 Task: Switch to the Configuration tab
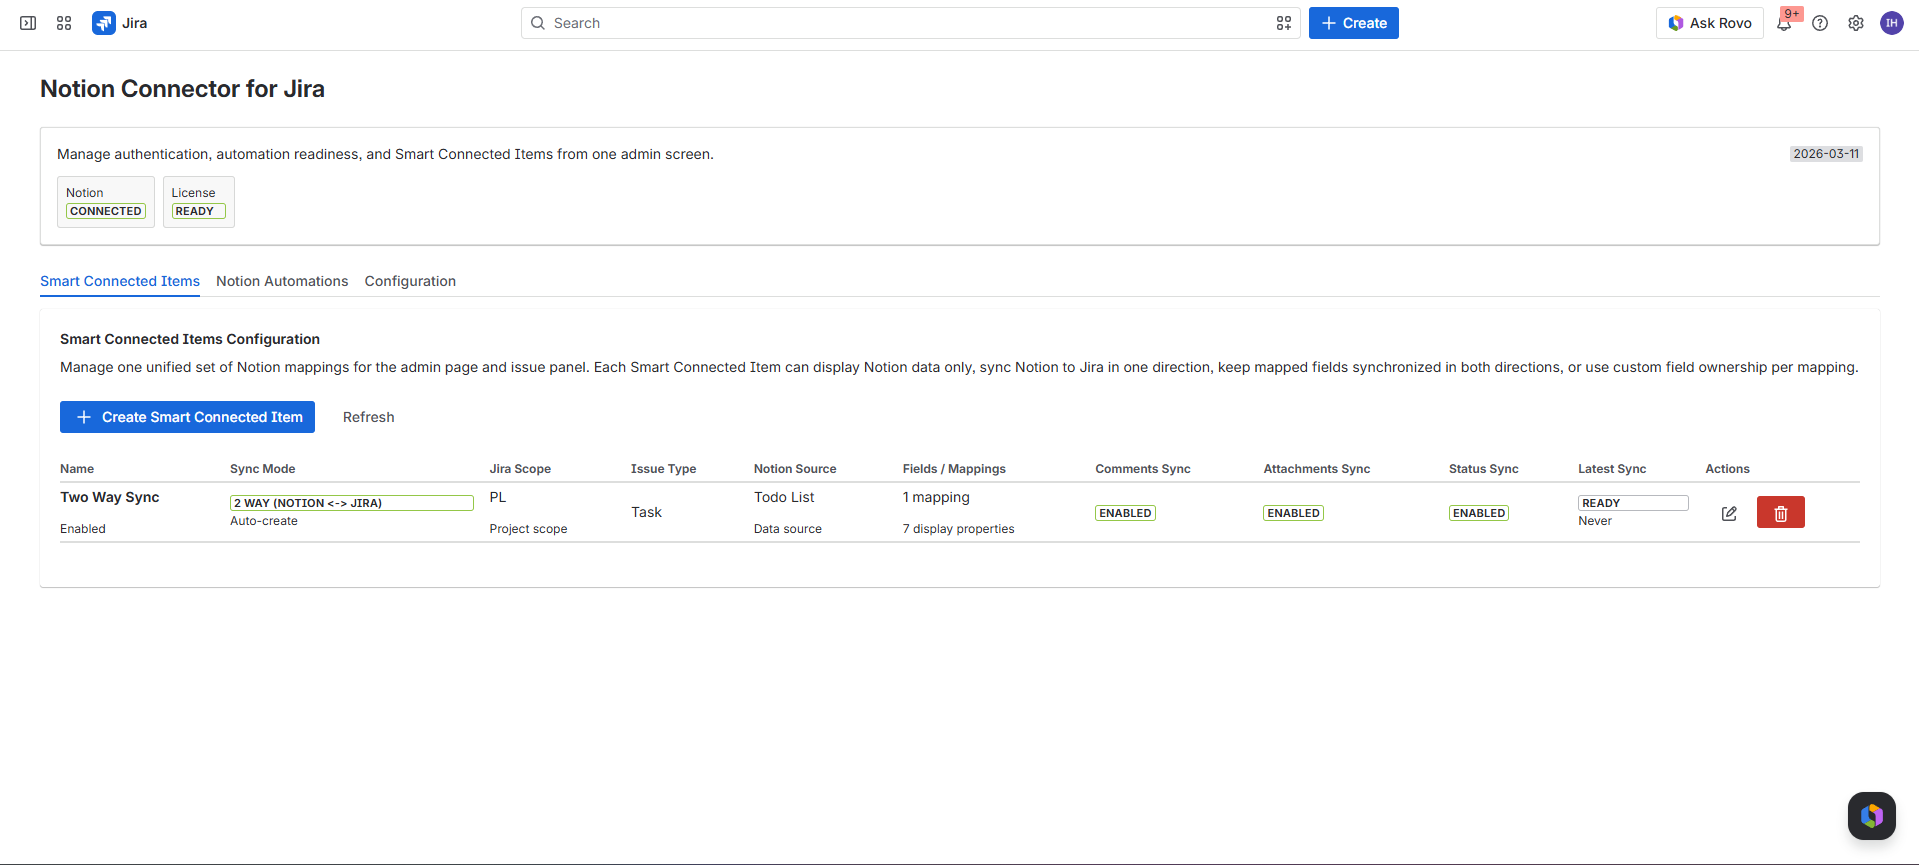pyautogui.click(x=410, y=281)
